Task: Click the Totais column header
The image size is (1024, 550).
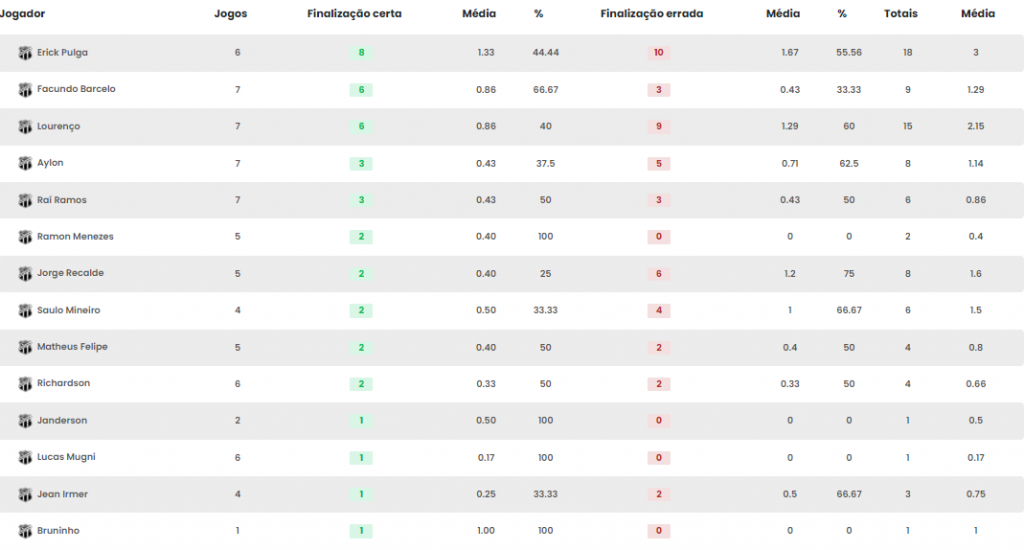Action: coord(901,14)
